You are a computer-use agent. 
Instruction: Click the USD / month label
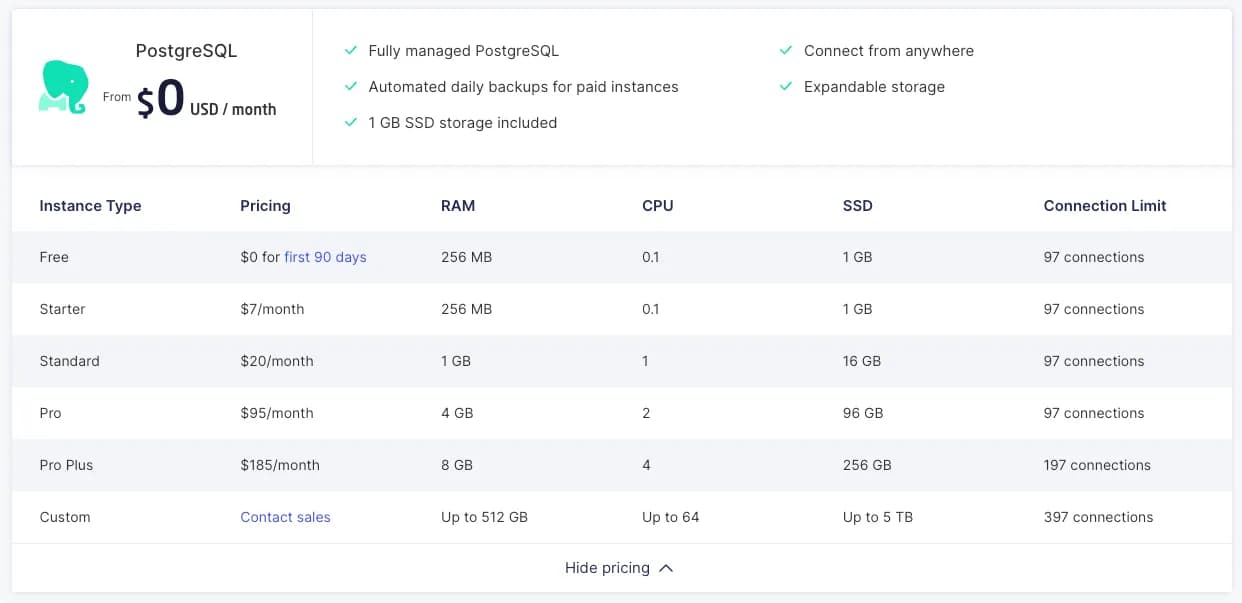(x=233, y=109)
